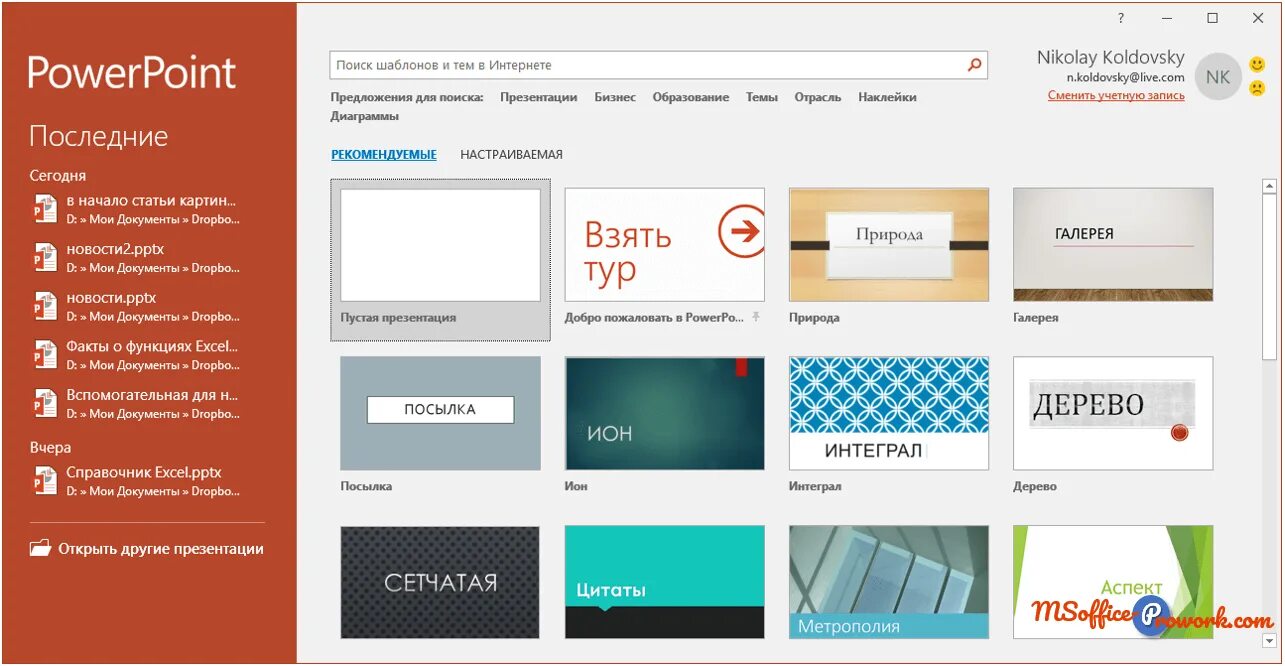Viewport: 1285px width, 666px height.
Task: Click file icon beside Справочник Excel.pptx
Action: [45, 481]
